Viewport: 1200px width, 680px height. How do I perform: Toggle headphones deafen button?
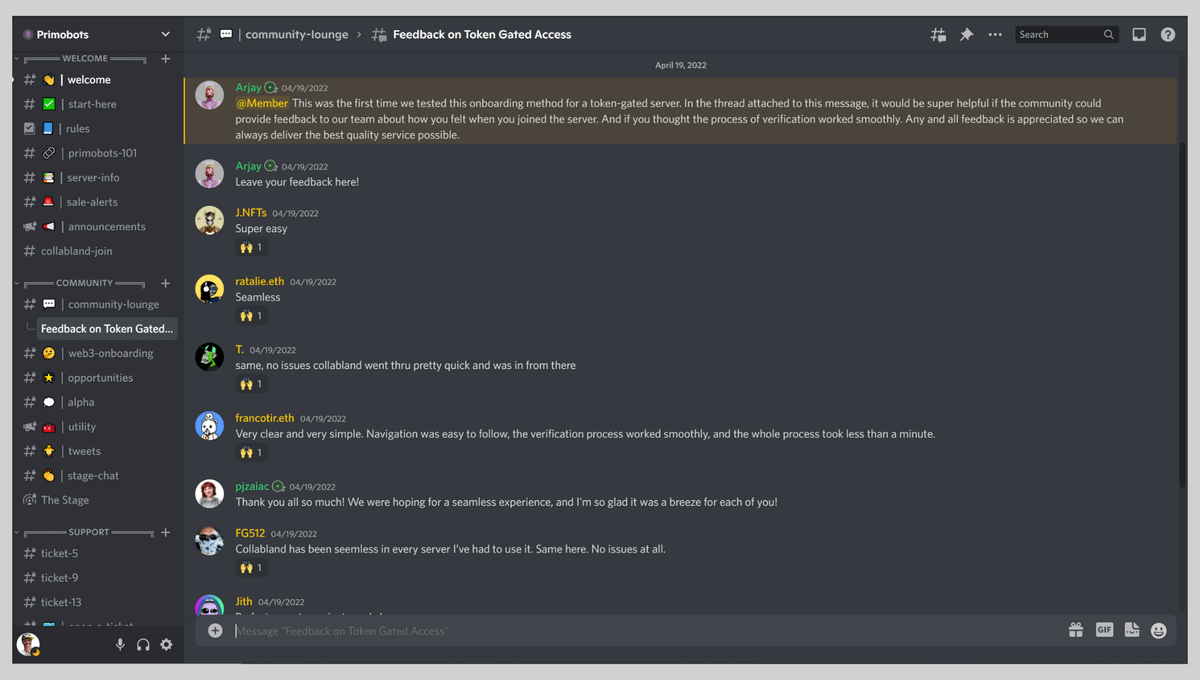coord(143,645)
